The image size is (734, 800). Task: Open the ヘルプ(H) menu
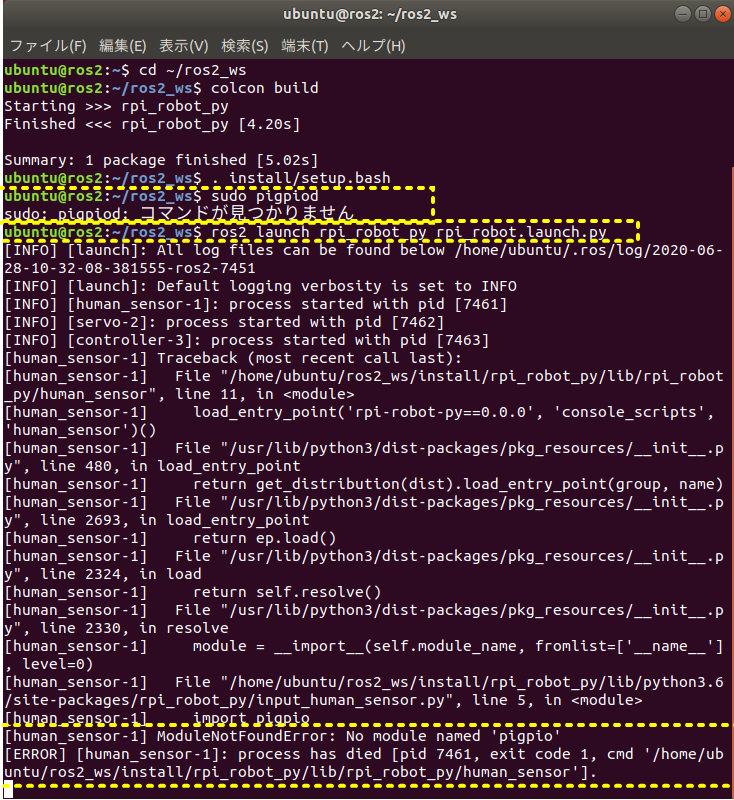[373, 46]
